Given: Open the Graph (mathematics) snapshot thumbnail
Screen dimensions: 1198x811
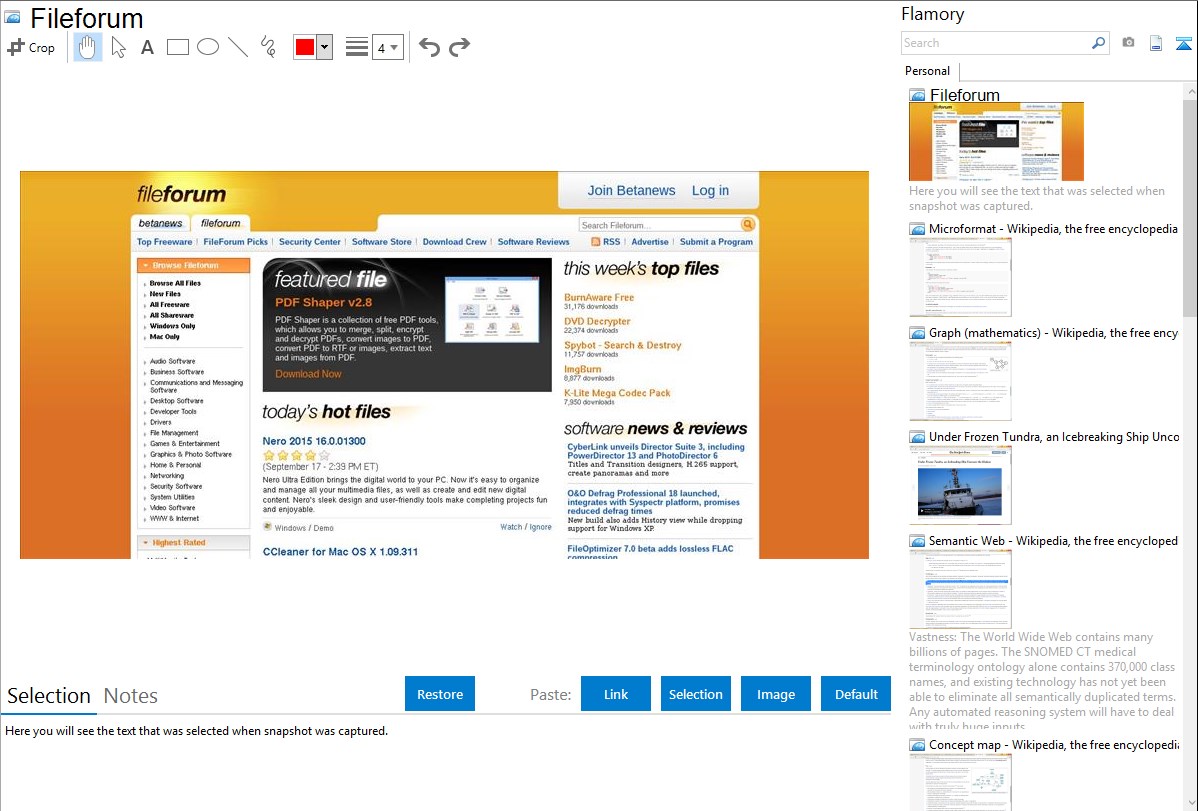Looking at the screenshot, I should [960, 381].
